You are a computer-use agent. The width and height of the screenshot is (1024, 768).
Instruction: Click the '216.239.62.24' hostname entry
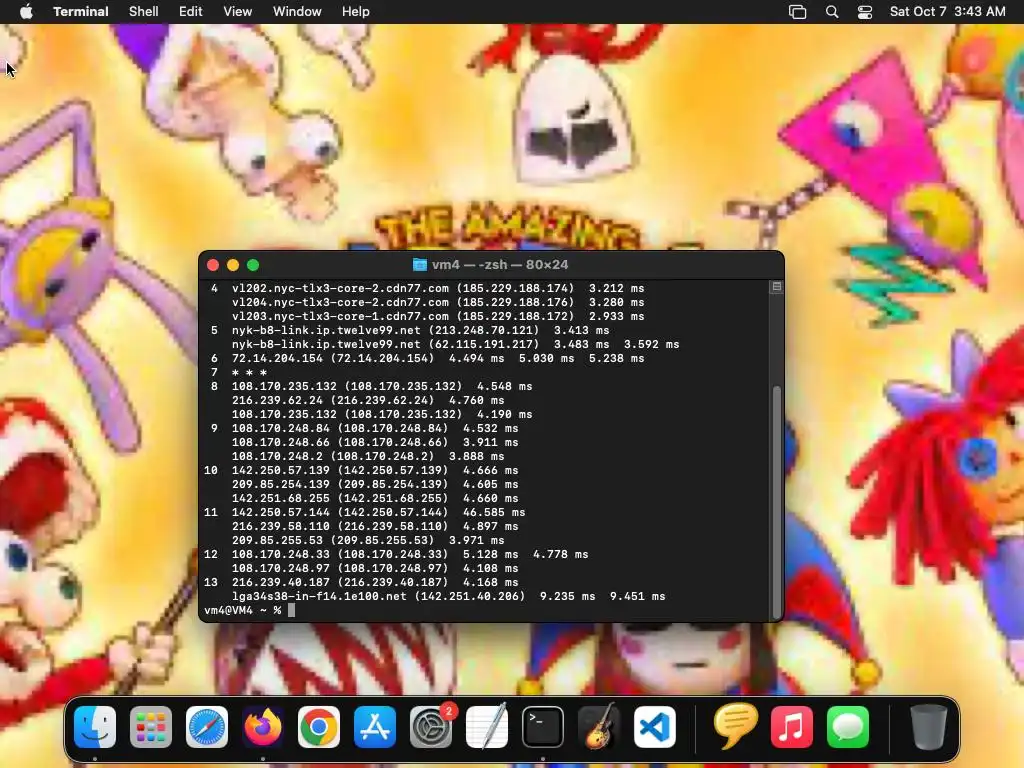coord(277,400)
